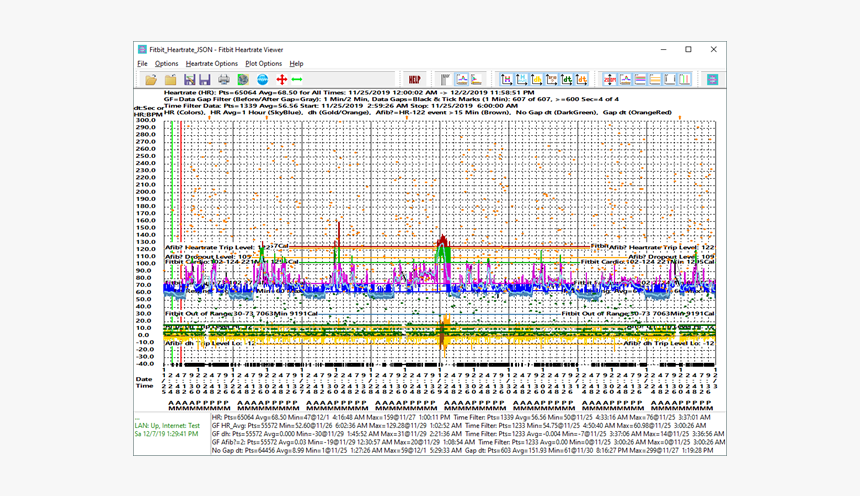
Task: Click the green vertical cursor line in plot
Action: click(172, 242)
